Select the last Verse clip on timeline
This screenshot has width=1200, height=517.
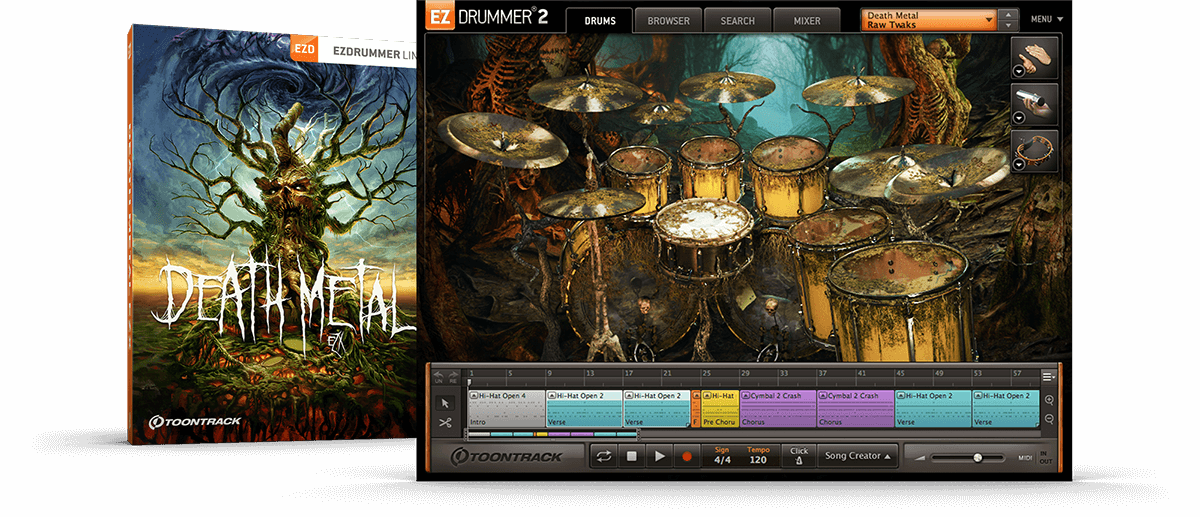pos(1005,409)
